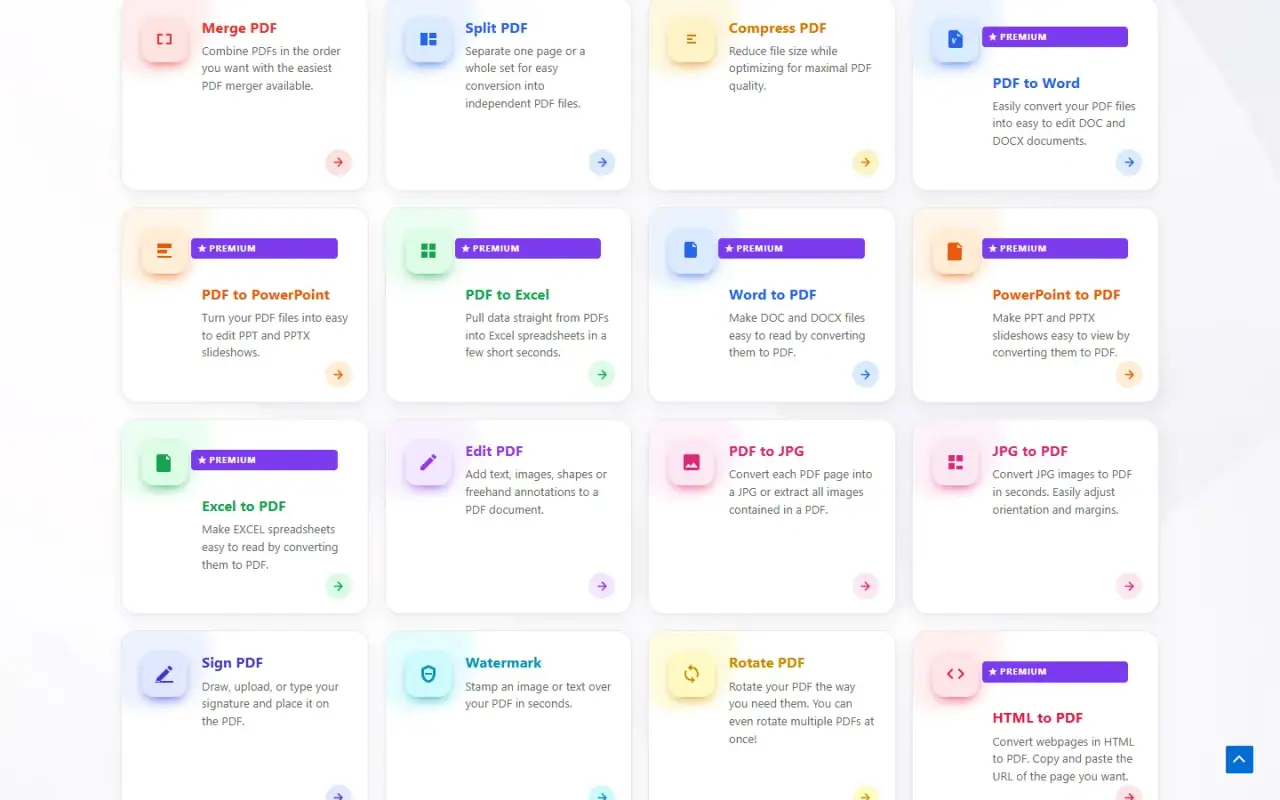Viewport: 1280px width, 800px height.
Task: Open the PDF to Word document icon
Action: click(x=955, y=40)
